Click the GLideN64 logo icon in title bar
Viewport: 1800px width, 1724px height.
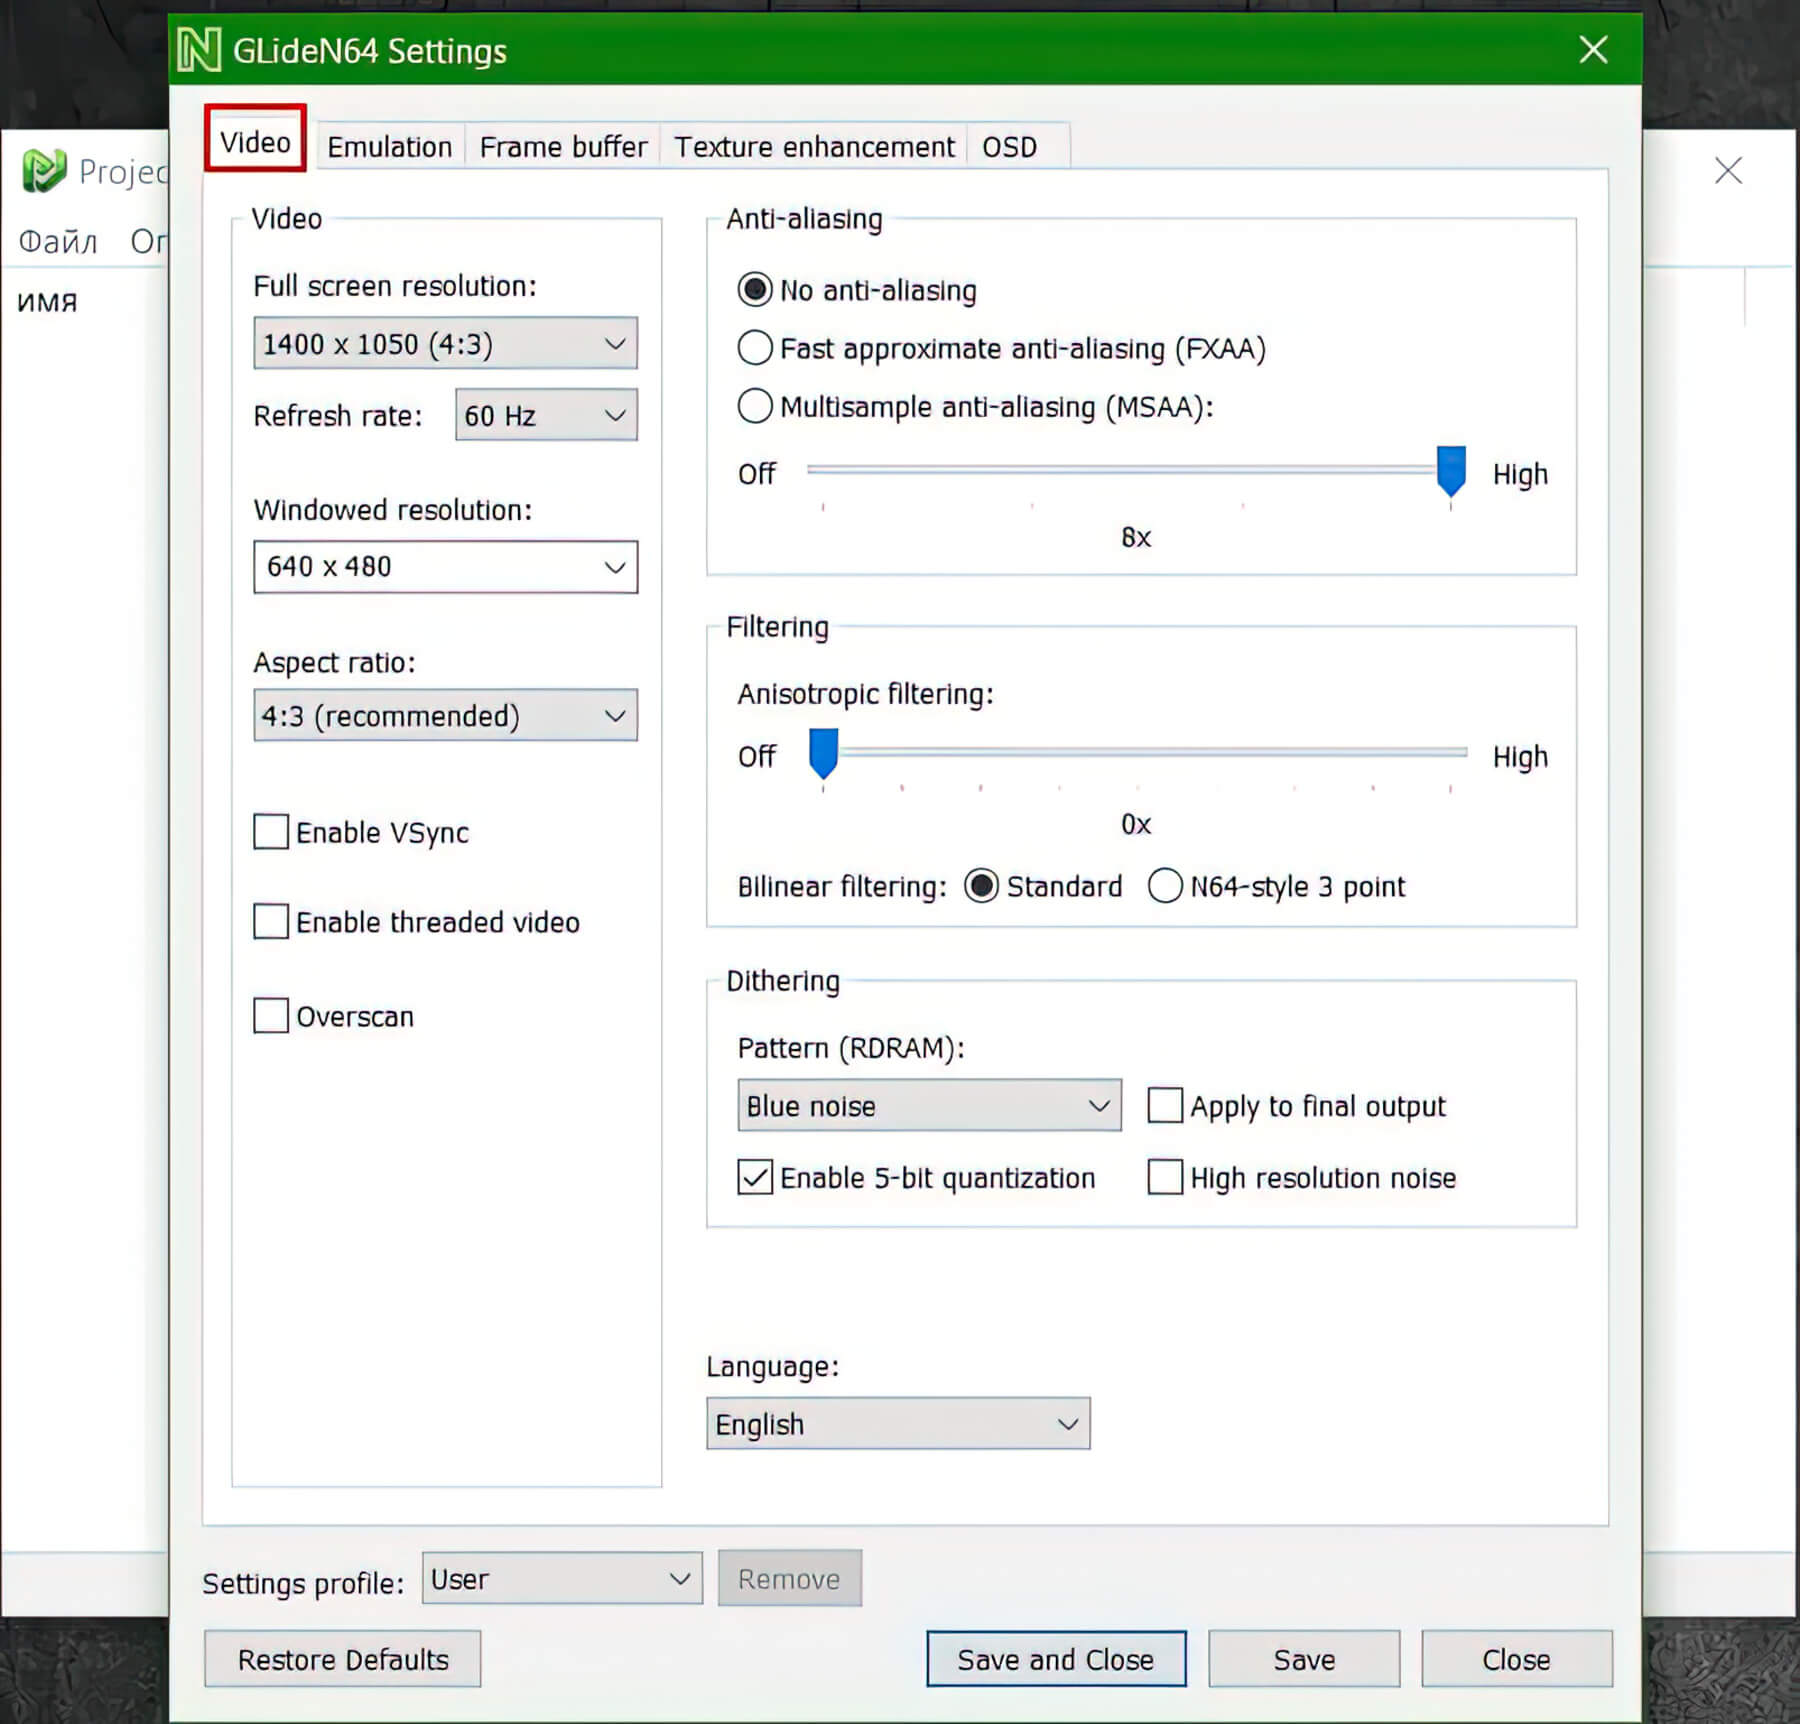tap(198, 50)
